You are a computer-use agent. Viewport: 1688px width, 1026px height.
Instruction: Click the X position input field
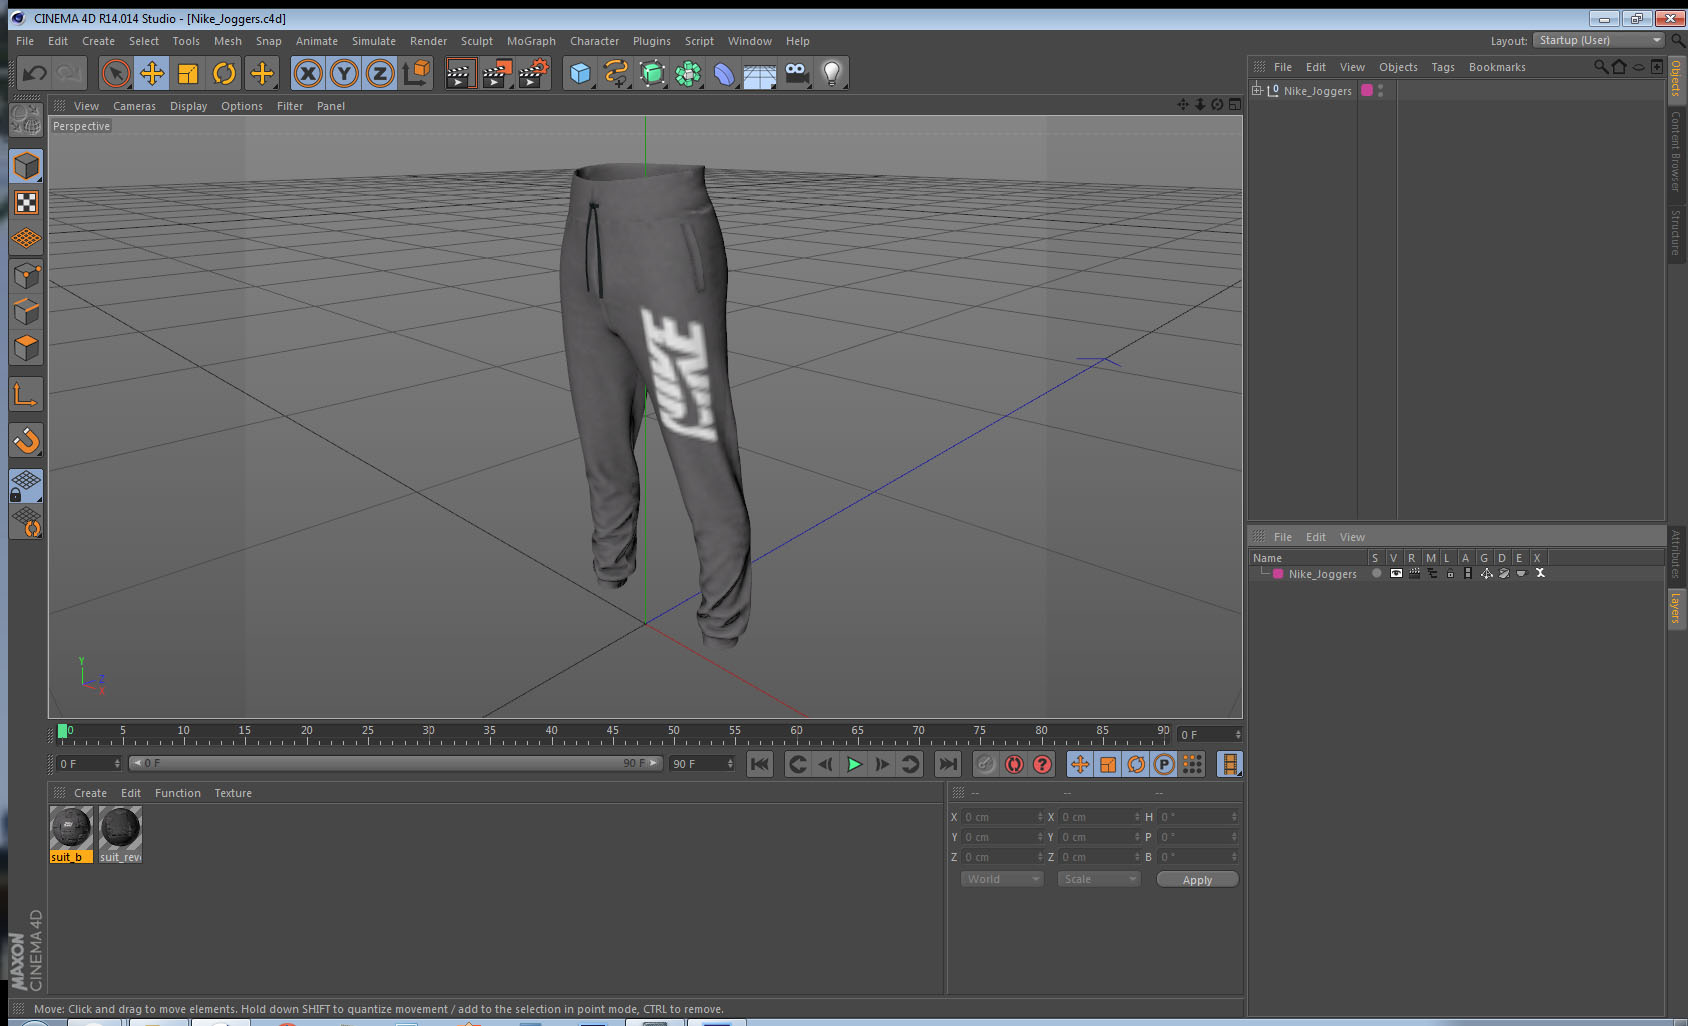coord(1002,817)
